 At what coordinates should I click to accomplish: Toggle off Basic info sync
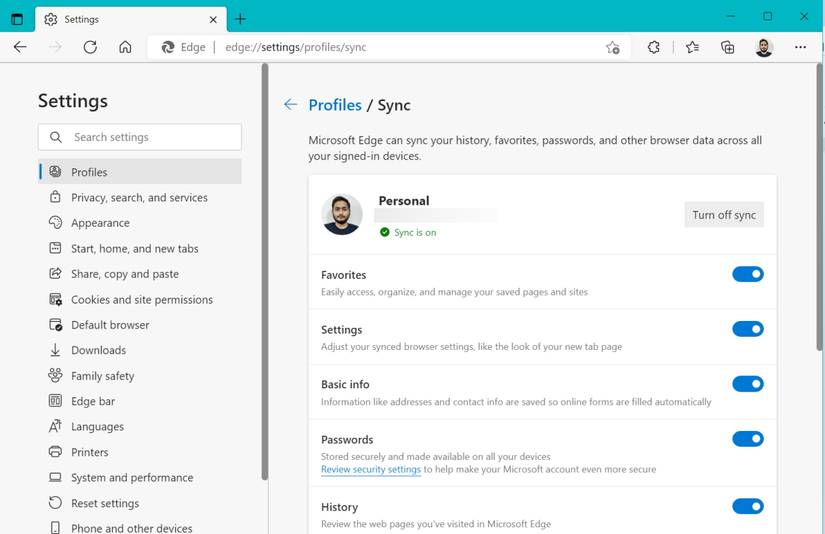pos(747,384)
